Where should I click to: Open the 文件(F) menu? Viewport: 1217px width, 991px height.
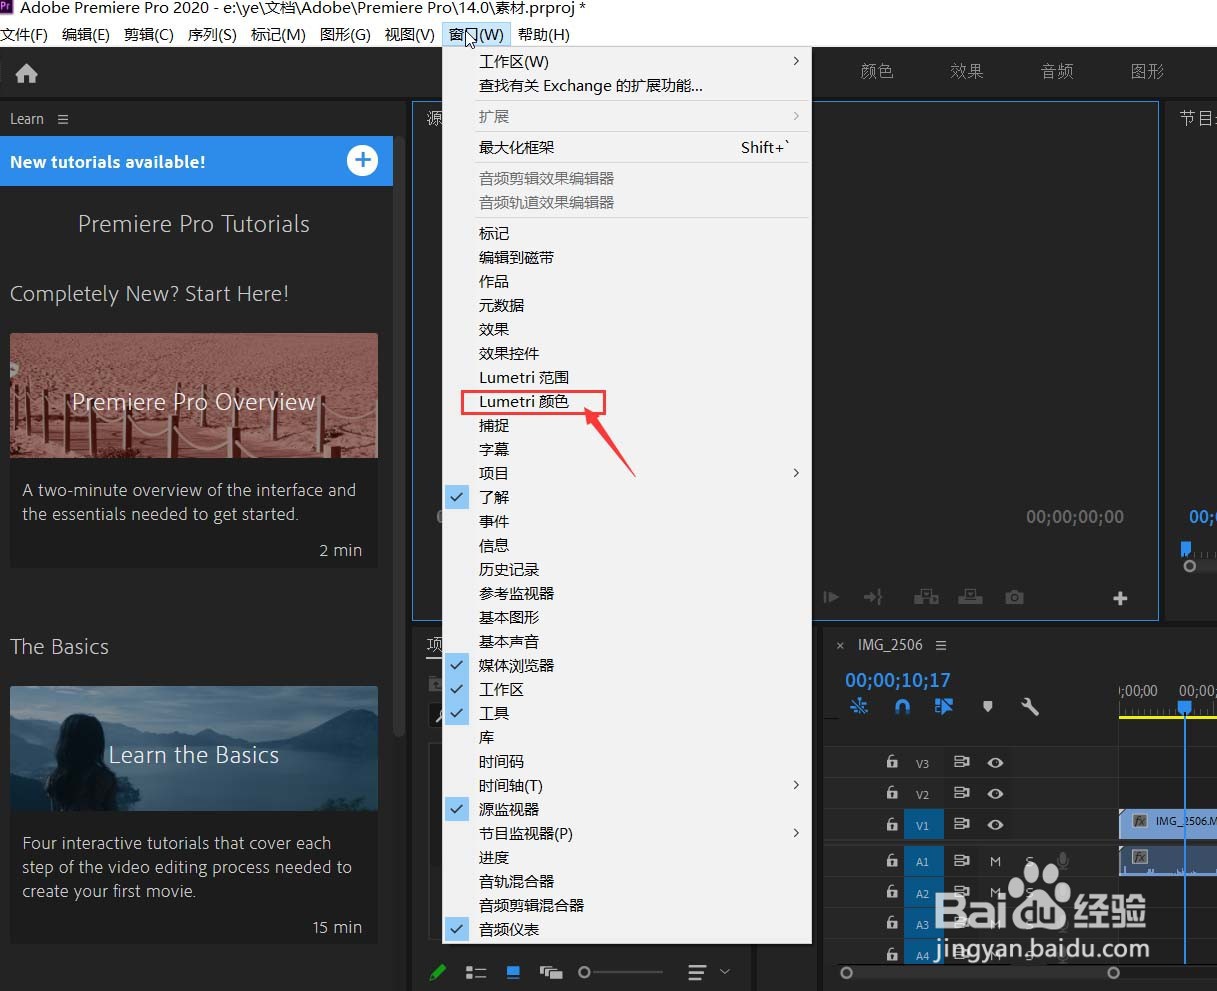tap(24, 34)
